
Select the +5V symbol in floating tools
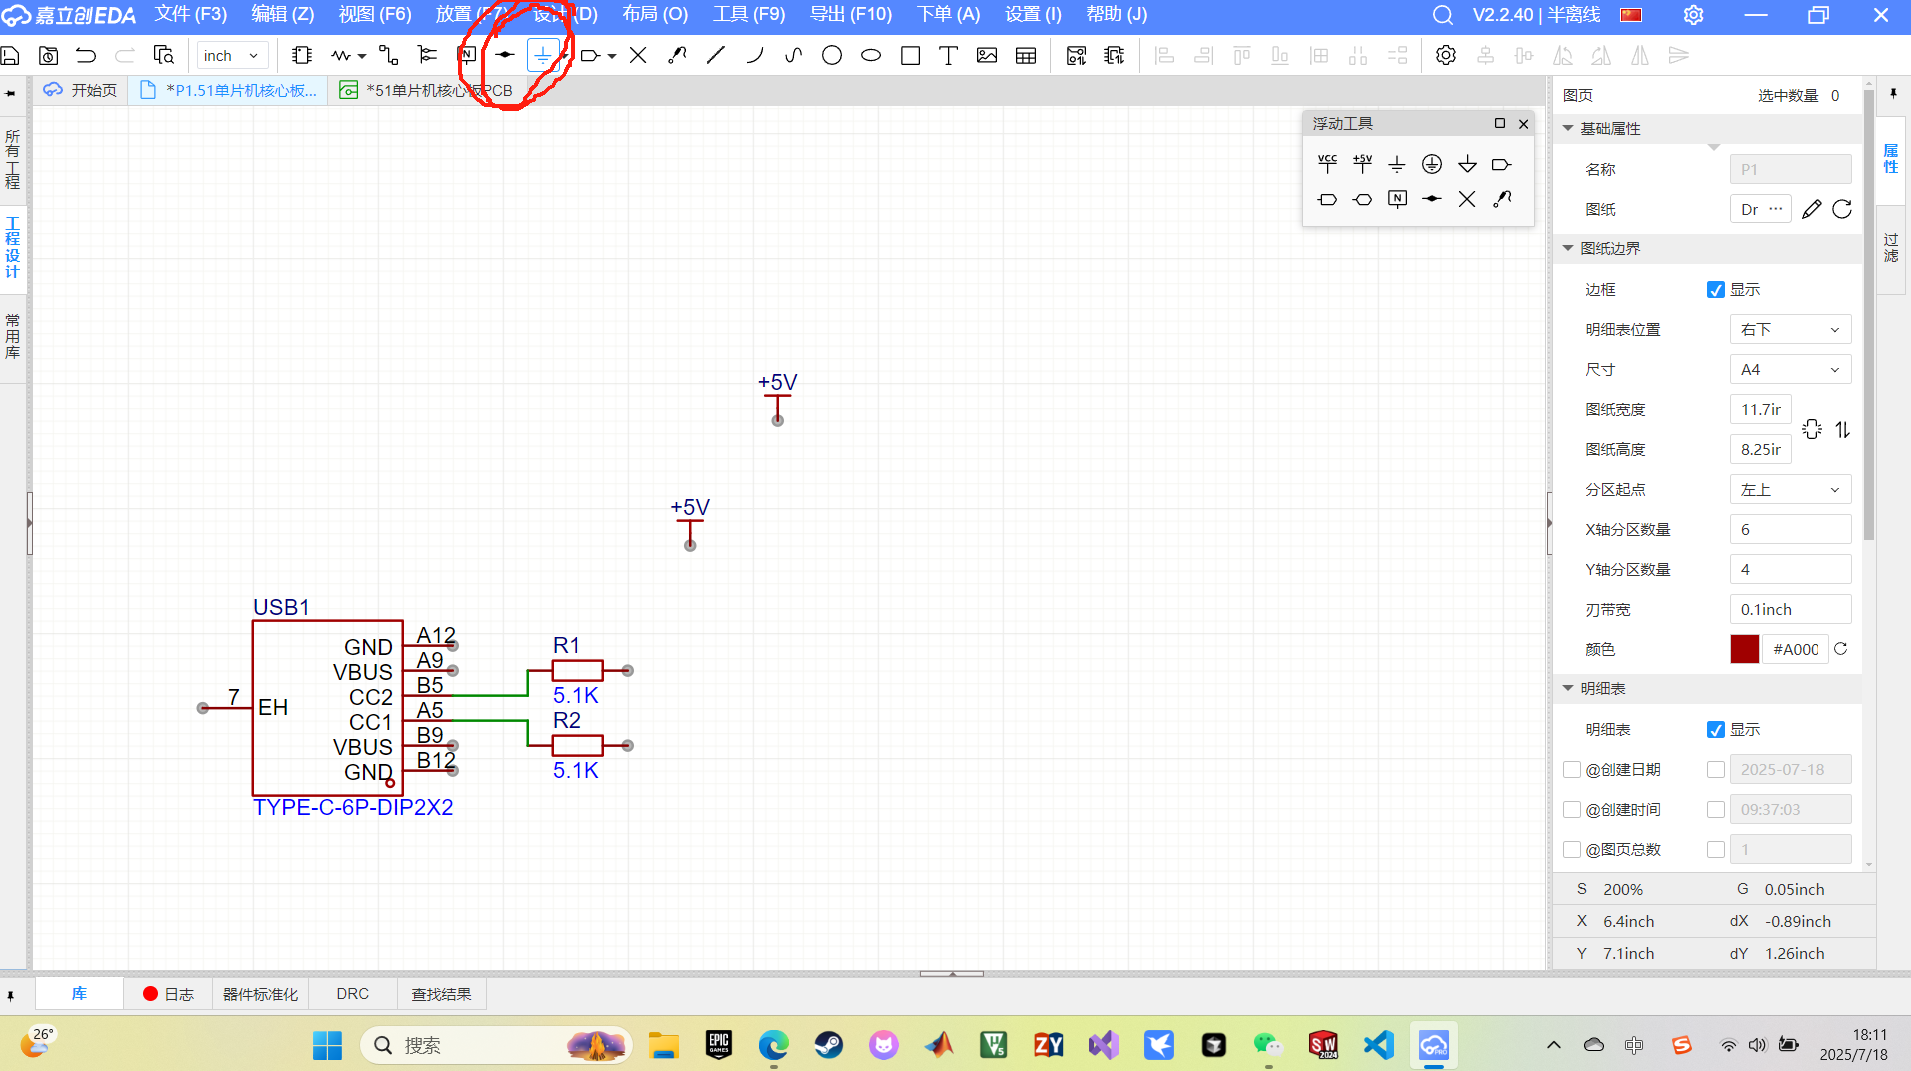pyautogui.click(x=1362, y=164)
